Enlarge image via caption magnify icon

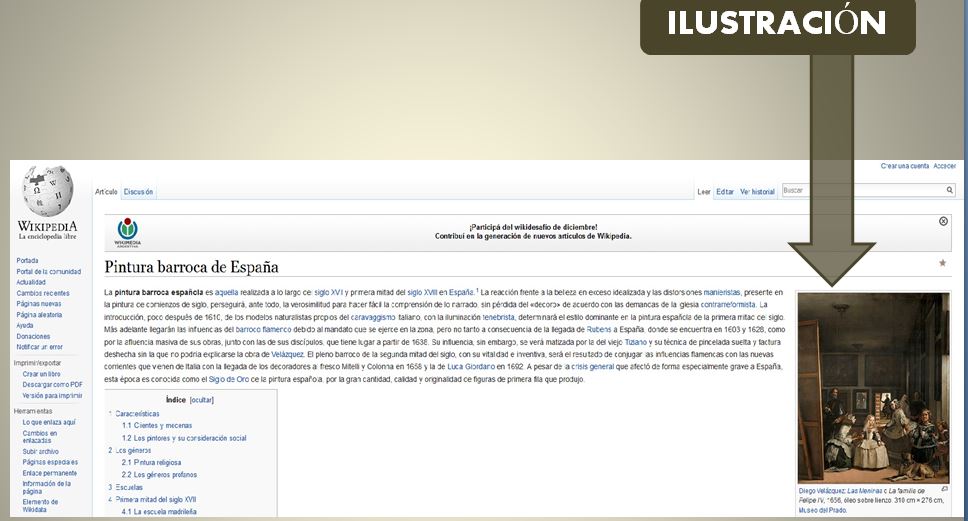coord(945,489)
